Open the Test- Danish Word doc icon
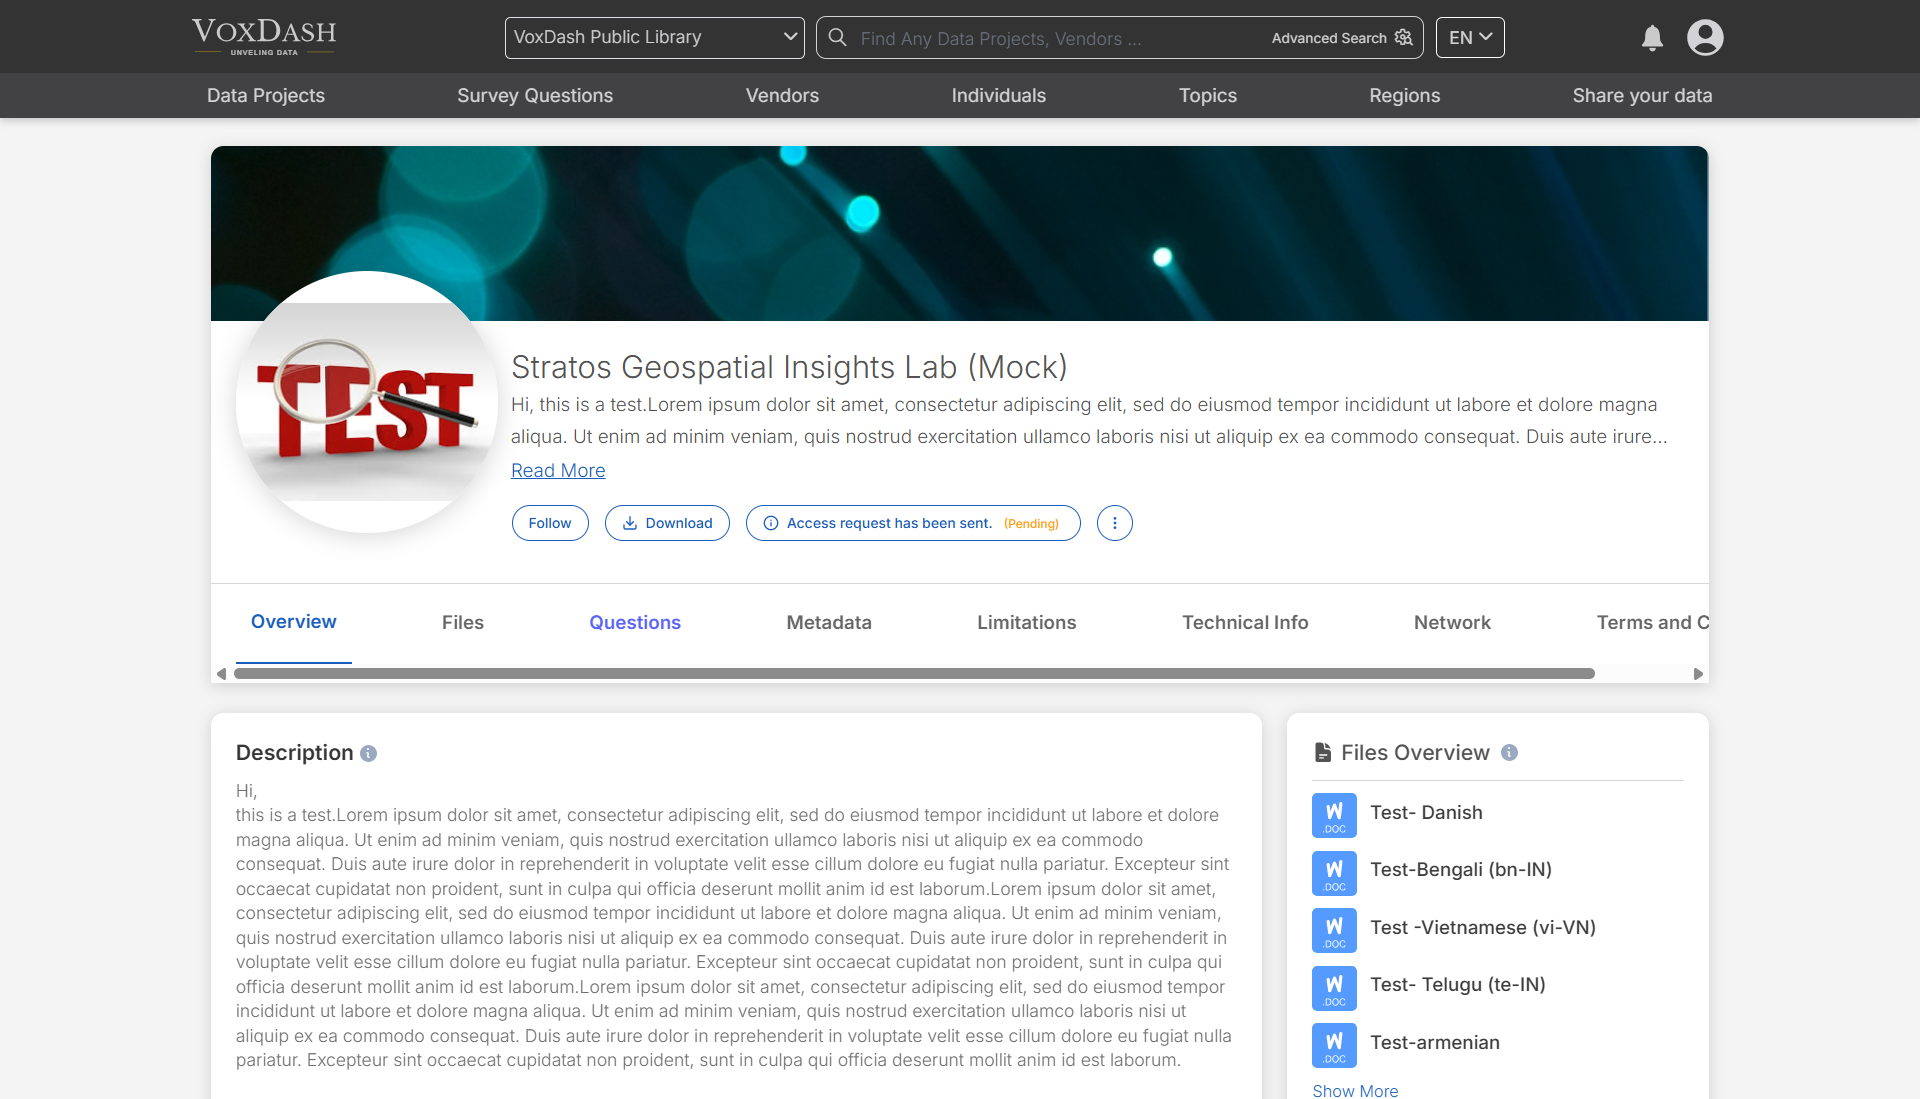Screen dimensions: 1920x1099 pyautogui.click(x=1334, y=815)
